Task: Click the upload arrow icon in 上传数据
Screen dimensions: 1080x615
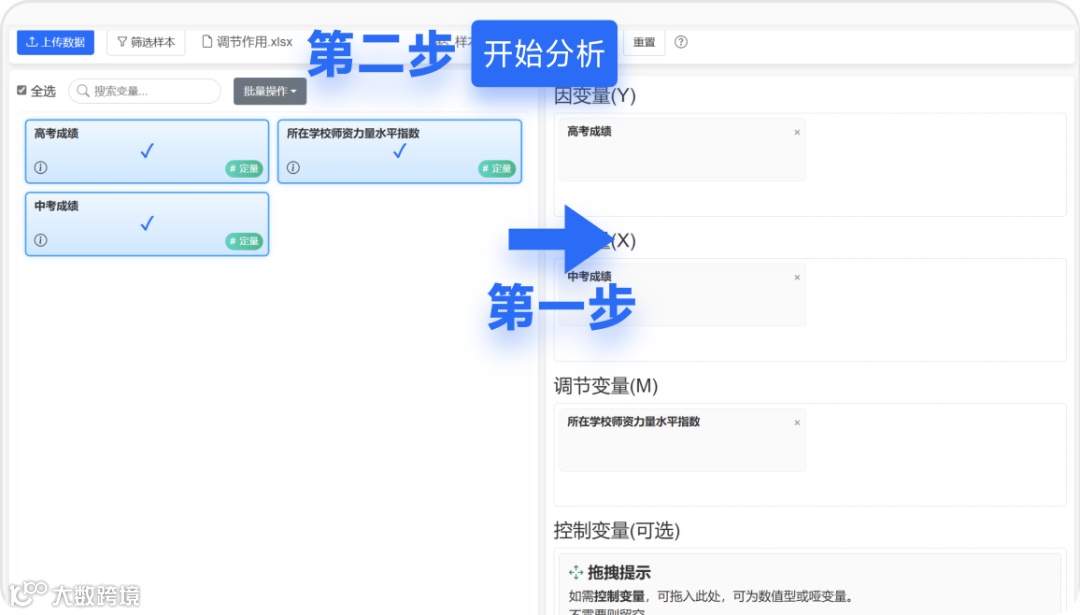Action: point(32,42)
